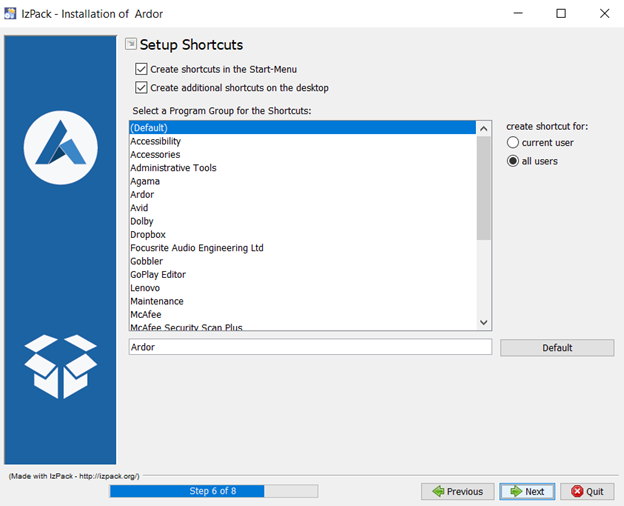Choose Focusrite Audio Engineering Ltd group
This screenshot has width=624, height=506.
point(196,248)
